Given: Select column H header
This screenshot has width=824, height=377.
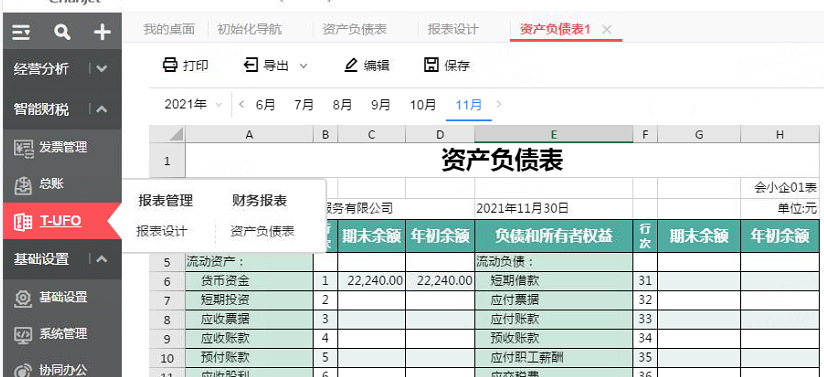Looking at the screenshot, I should point(780,135).
